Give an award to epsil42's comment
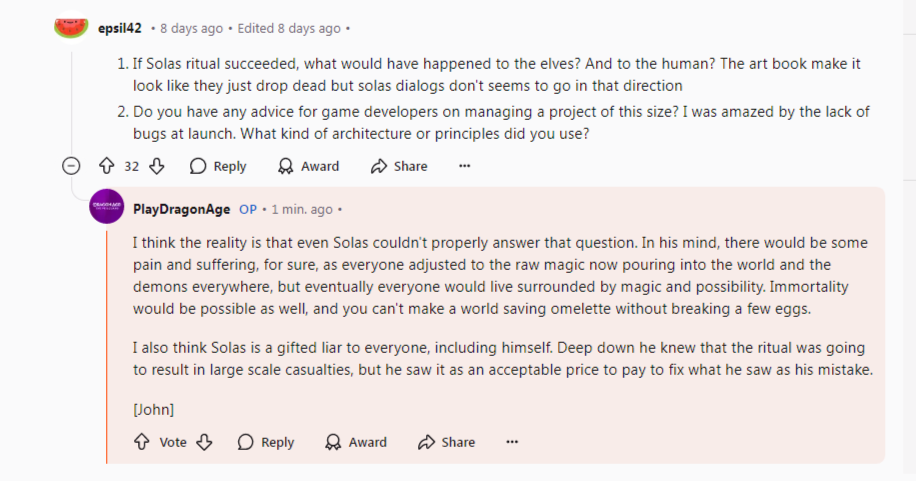916x481 pixels. coord(308,167)
